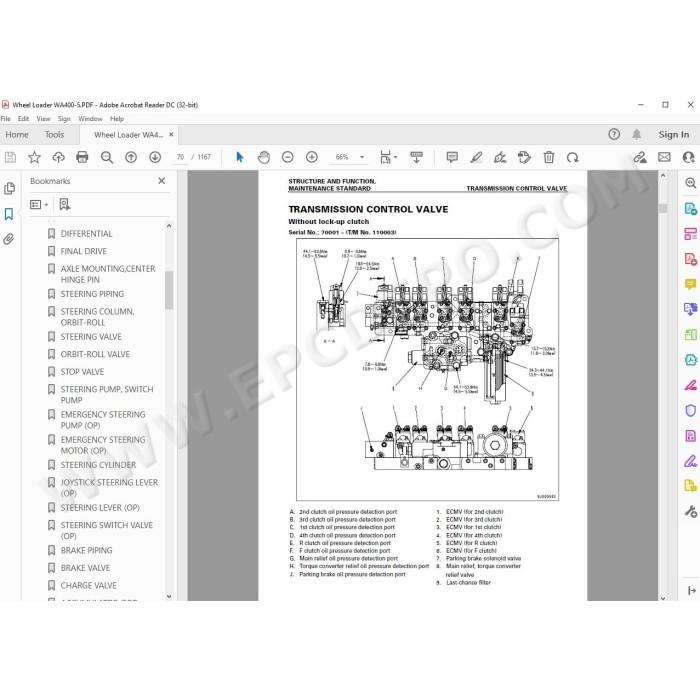Open the BRAKE VALVE bookmark
This screenshot has width=700, height=700.
point(85,568)
